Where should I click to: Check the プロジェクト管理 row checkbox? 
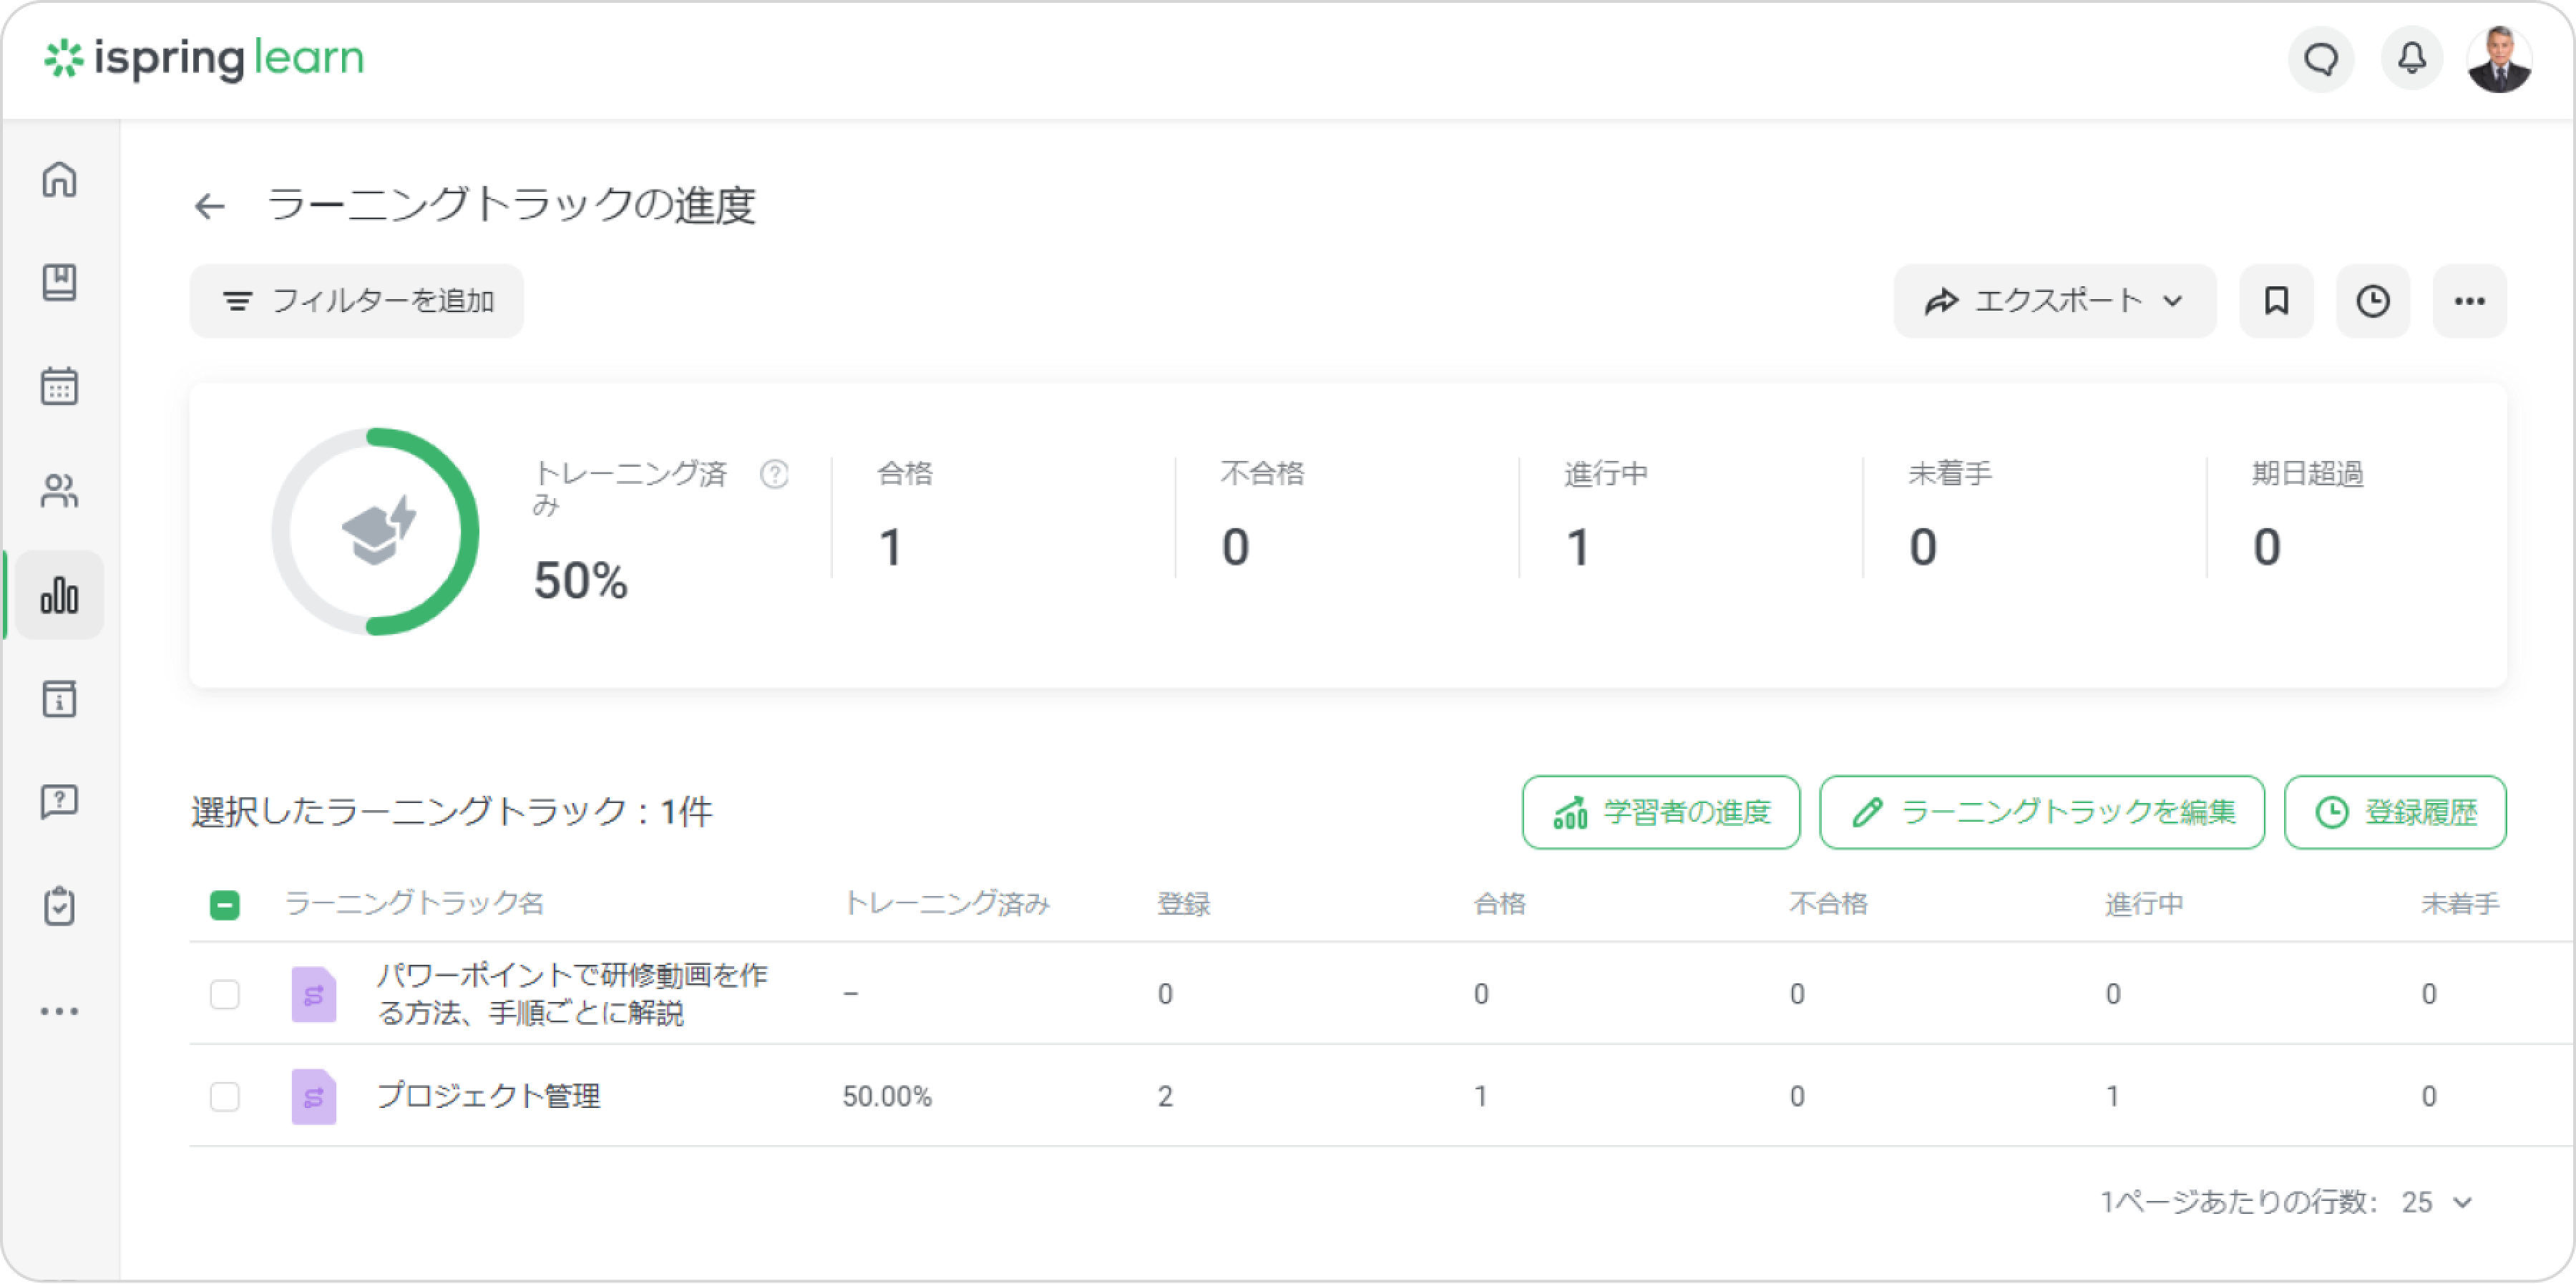pos(225,1096)
